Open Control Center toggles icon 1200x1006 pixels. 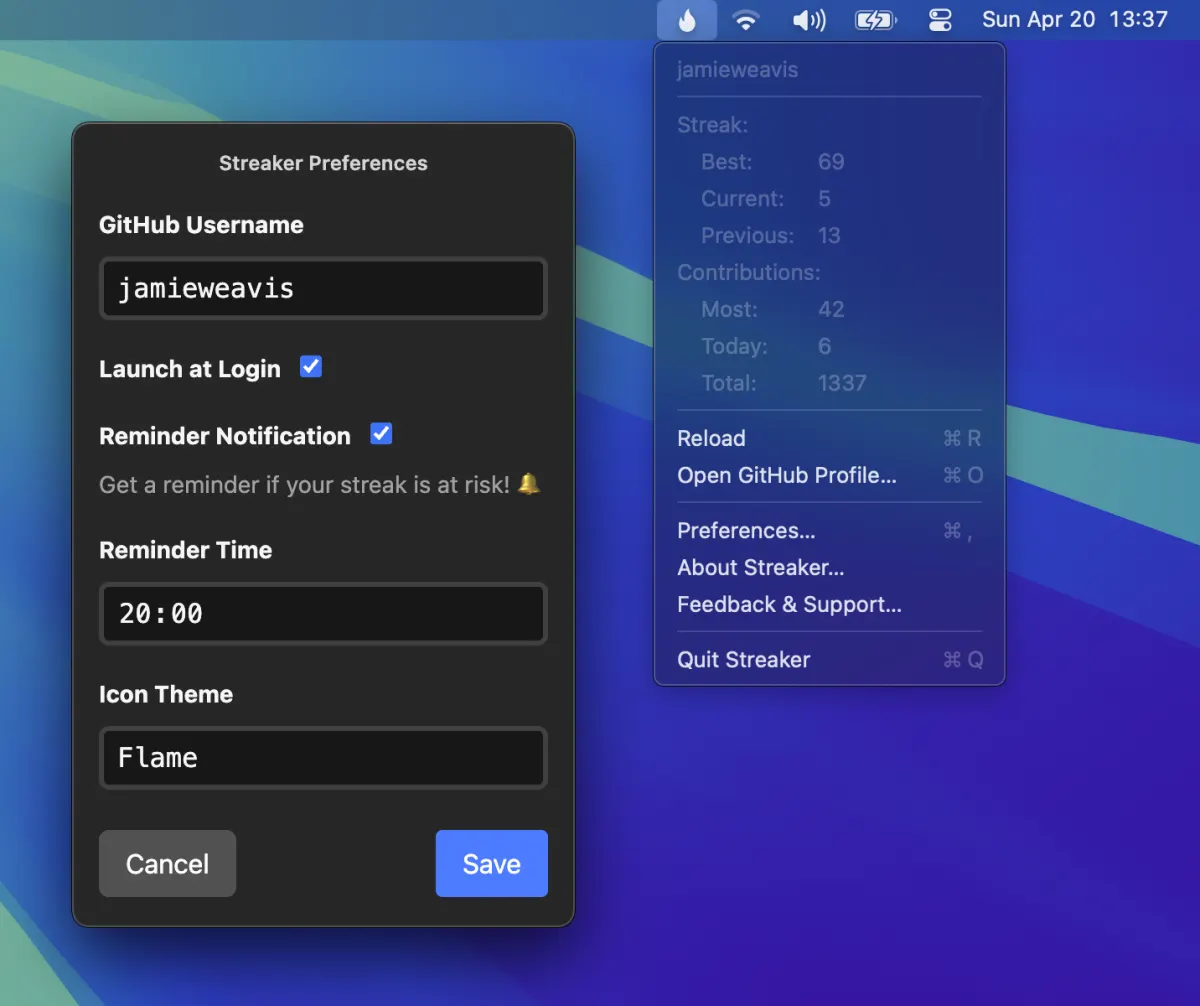click(940, 19)
